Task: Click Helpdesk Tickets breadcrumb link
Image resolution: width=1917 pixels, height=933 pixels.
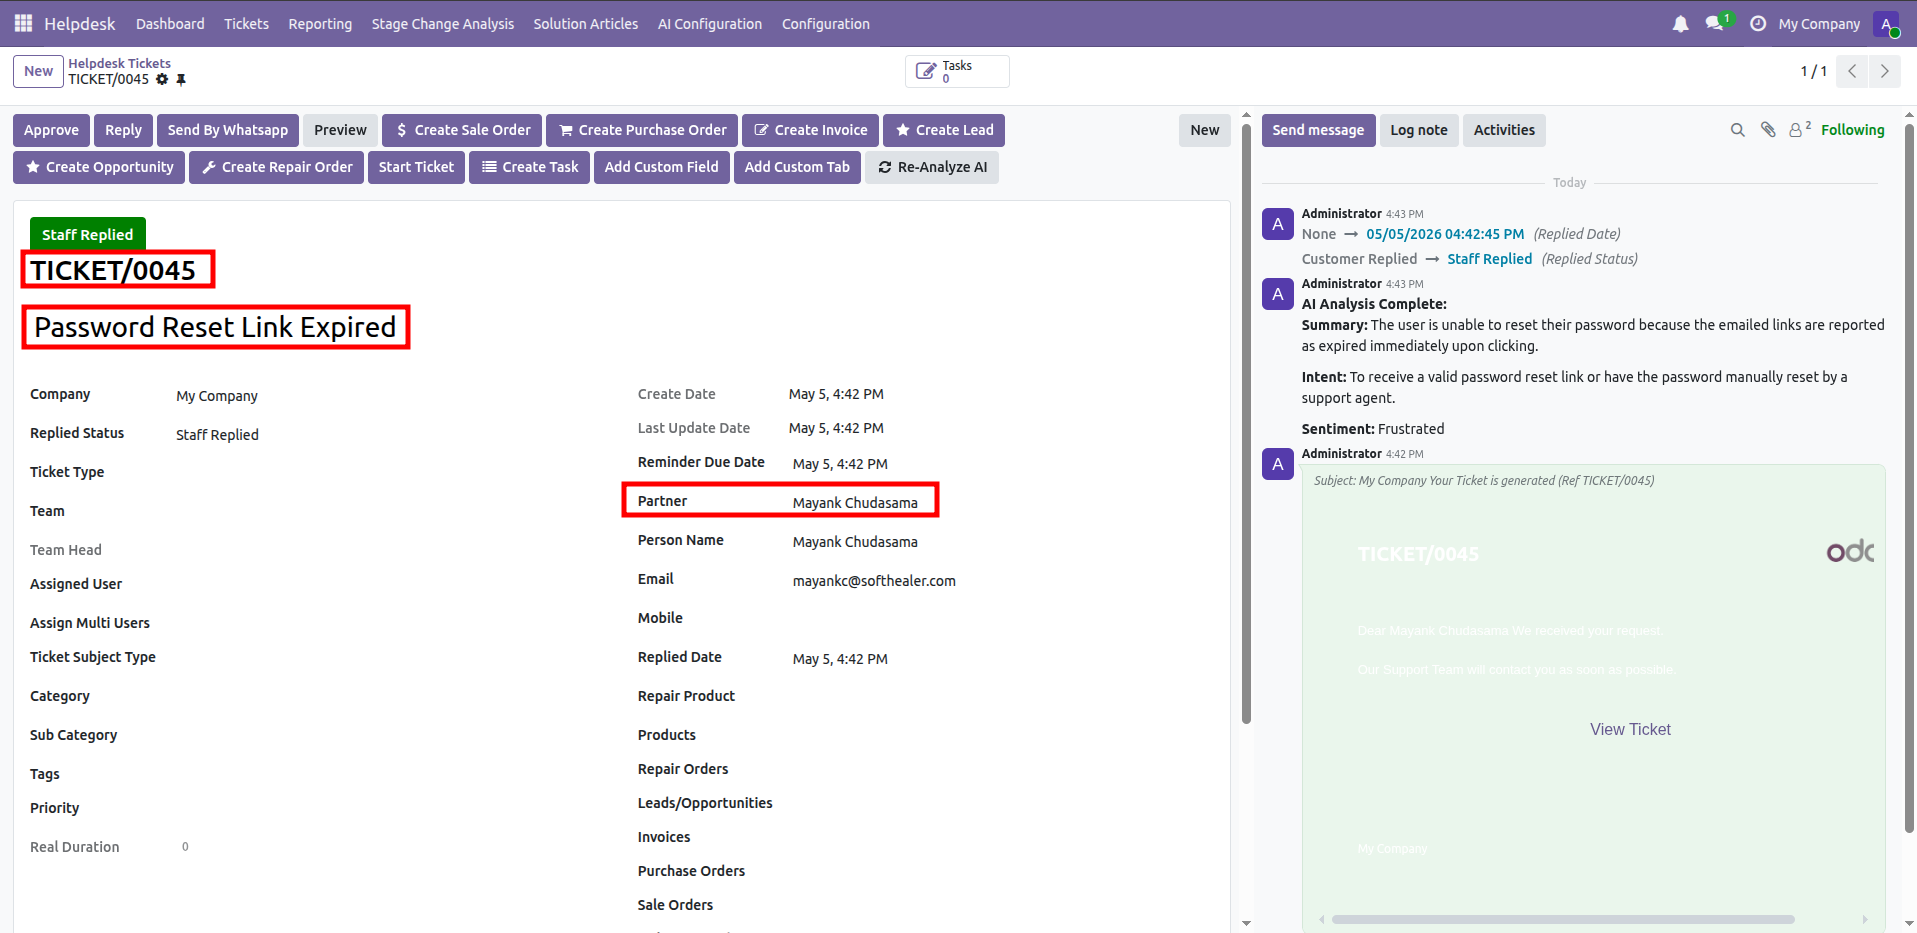Action: [119, 63]
